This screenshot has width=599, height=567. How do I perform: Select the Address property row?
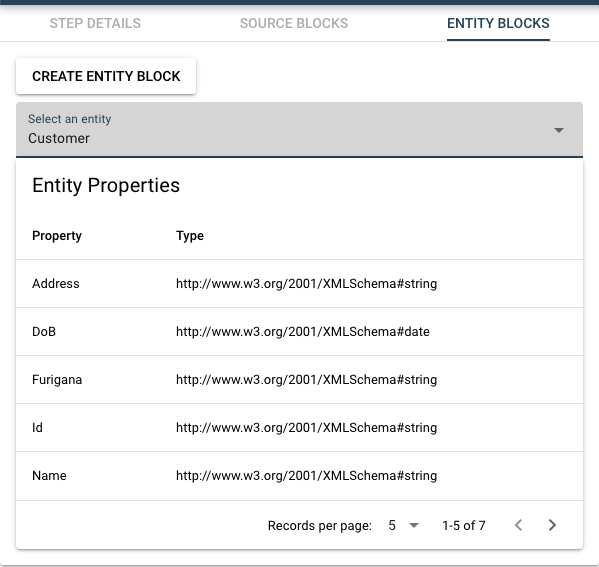point(300,284)
